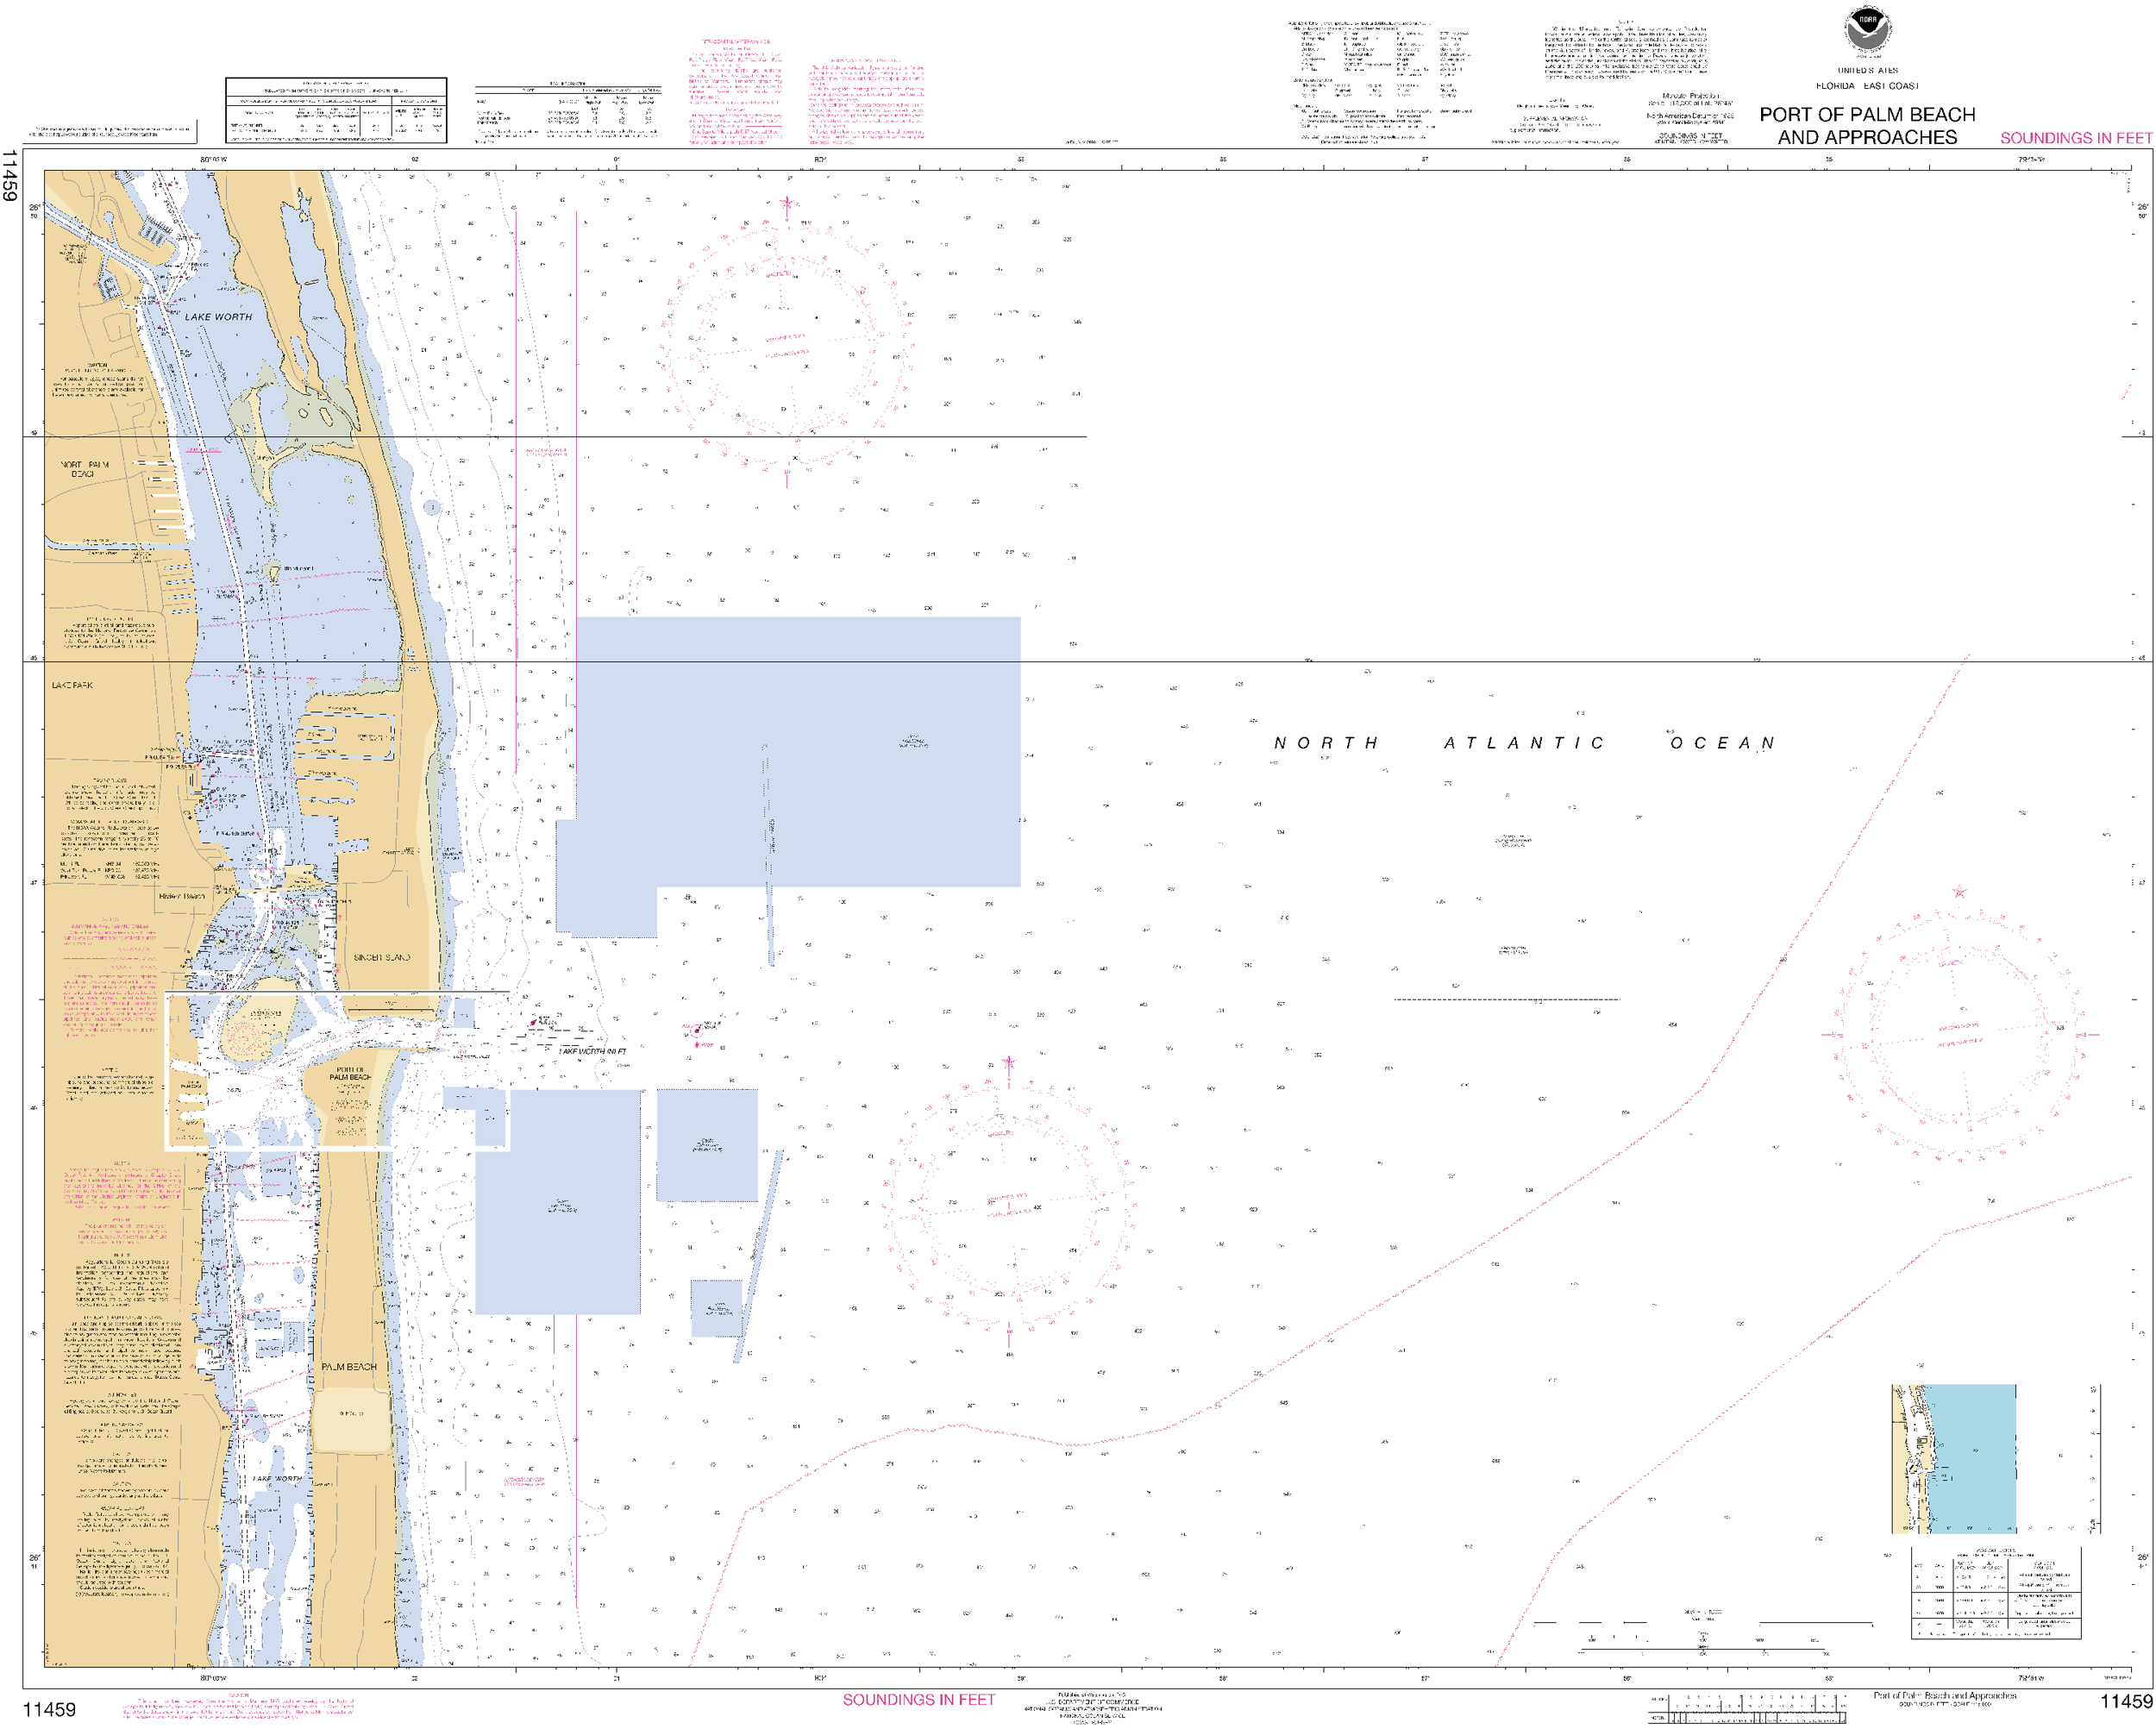The image size is (2156, 1729).
Task: Click the NORTH PALM BEACH label
Action: [x=84, y=469]
